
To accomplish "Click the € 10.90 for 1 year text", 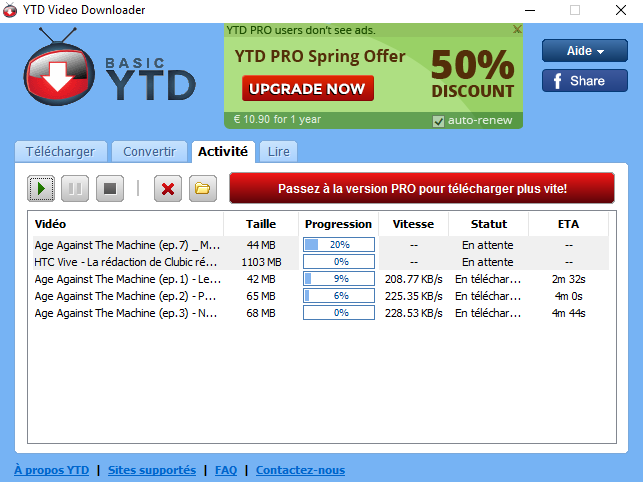I will point(277,119).
